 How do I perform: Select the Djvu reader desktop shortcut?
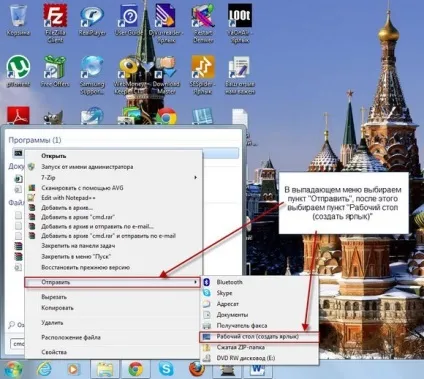166,23
